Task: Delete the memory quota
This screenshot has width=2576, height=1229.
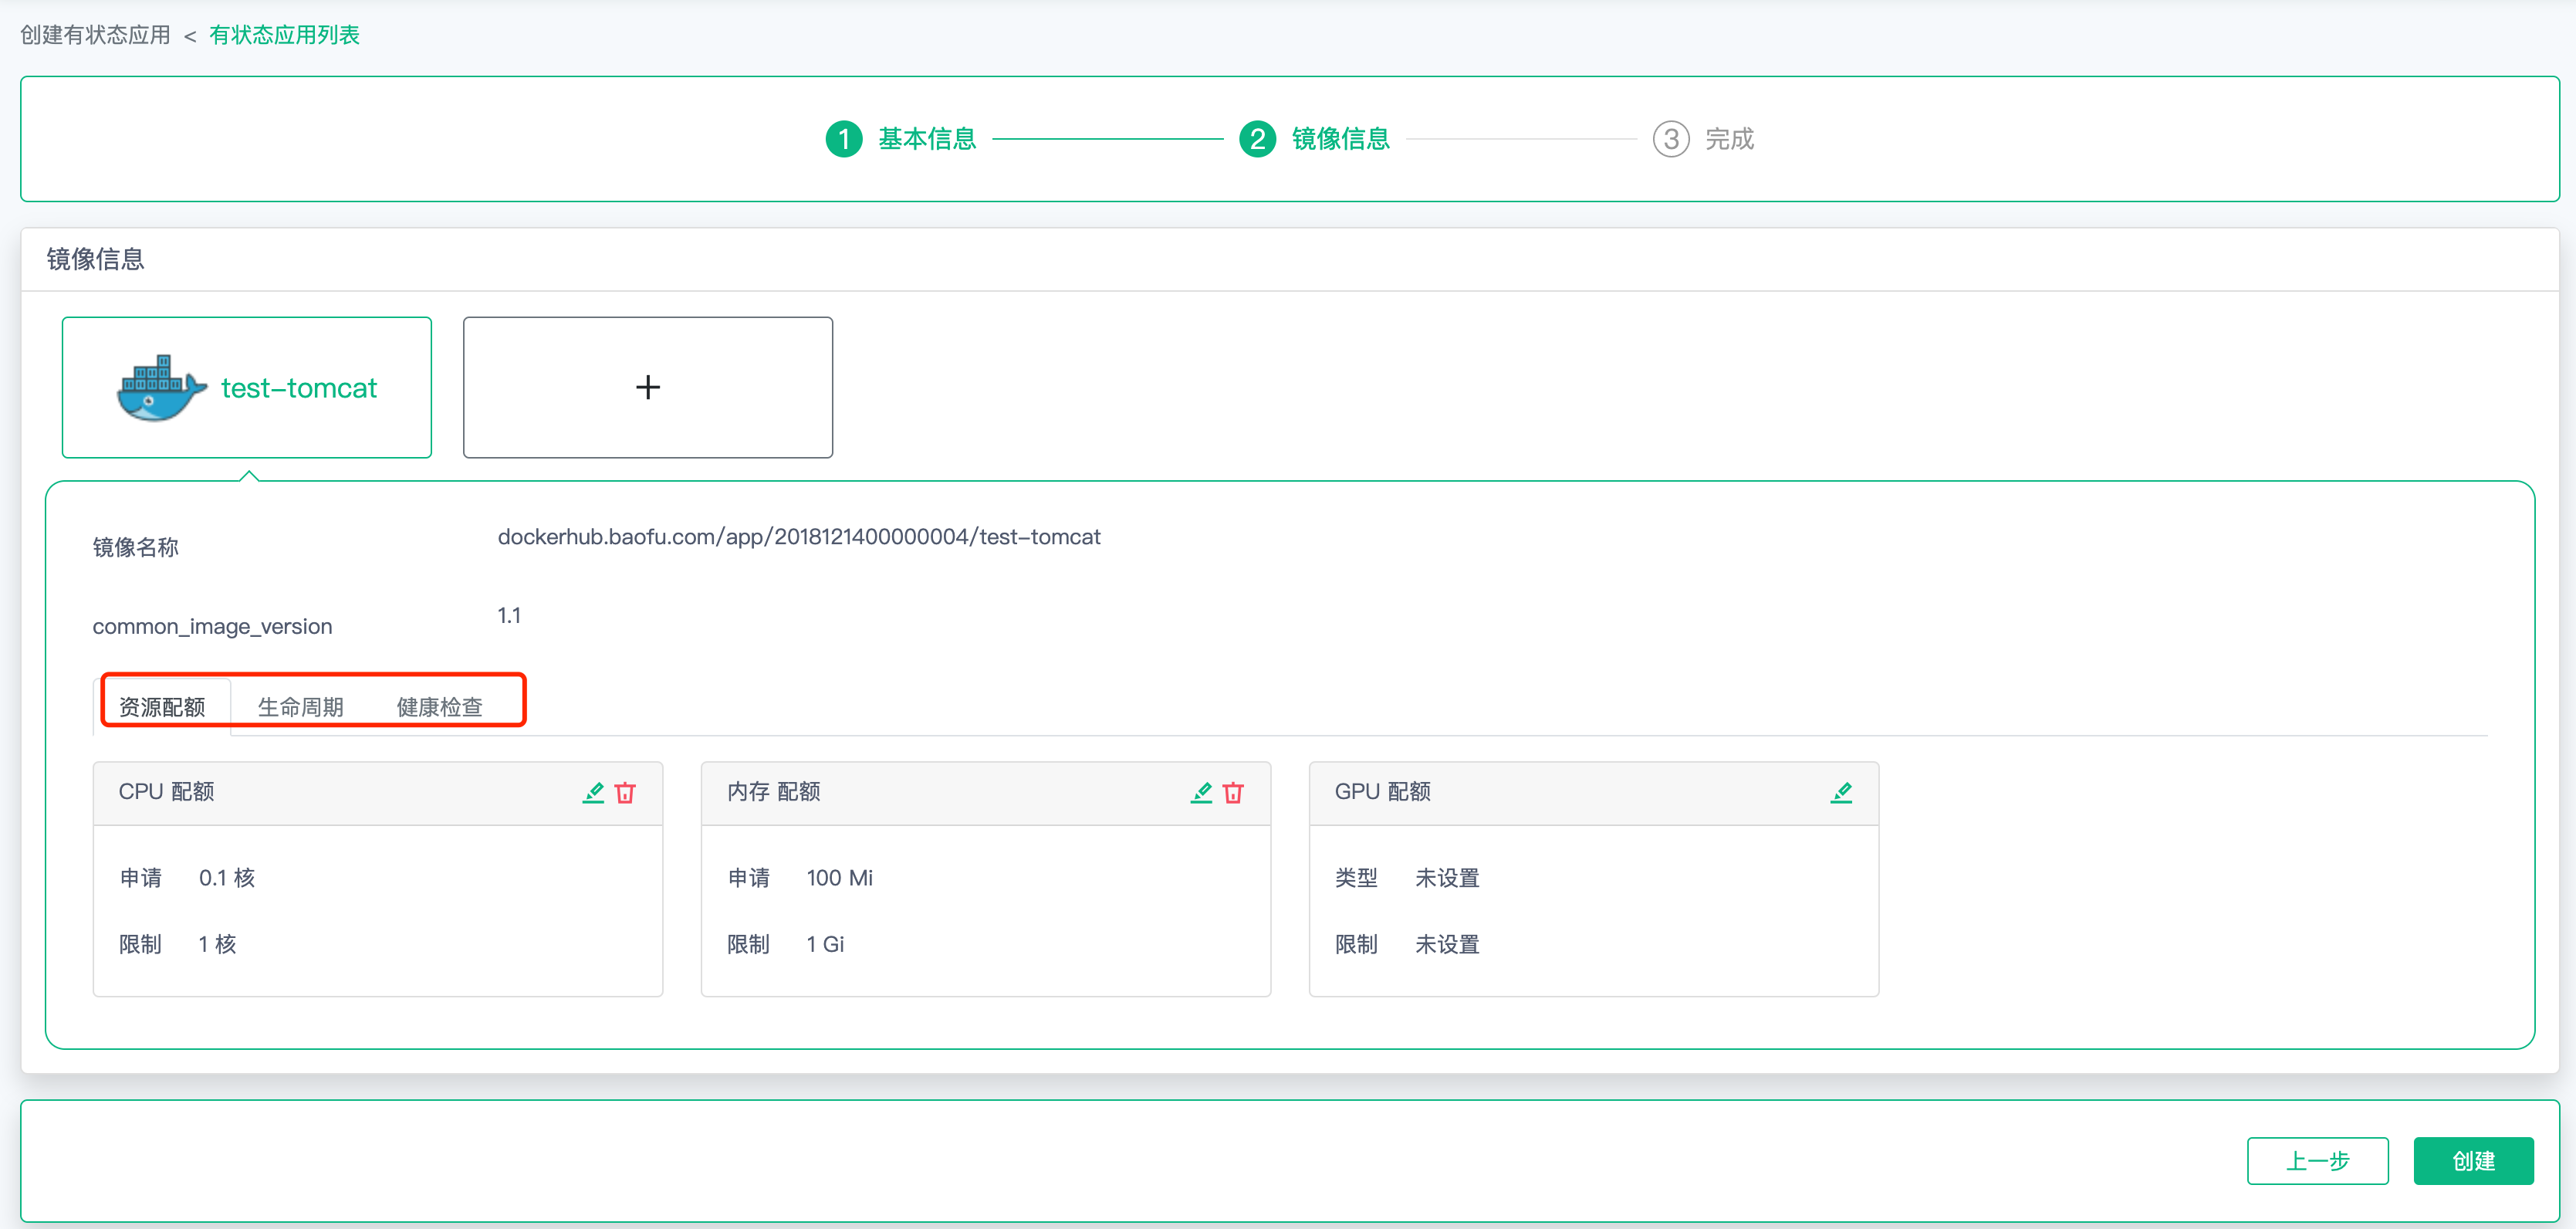Action: [1233, 792]
